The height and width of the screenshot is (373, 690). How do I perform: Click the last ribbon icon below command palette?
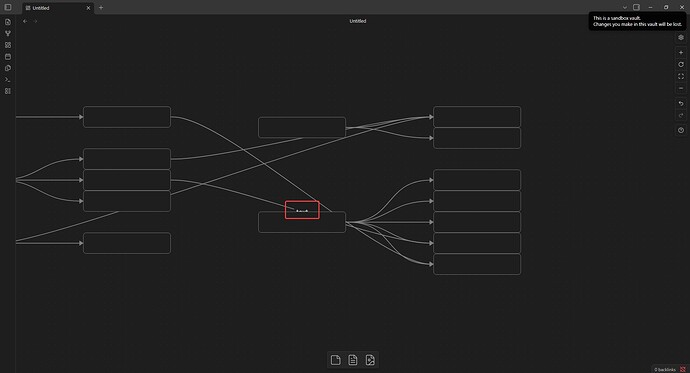[7, 91]
